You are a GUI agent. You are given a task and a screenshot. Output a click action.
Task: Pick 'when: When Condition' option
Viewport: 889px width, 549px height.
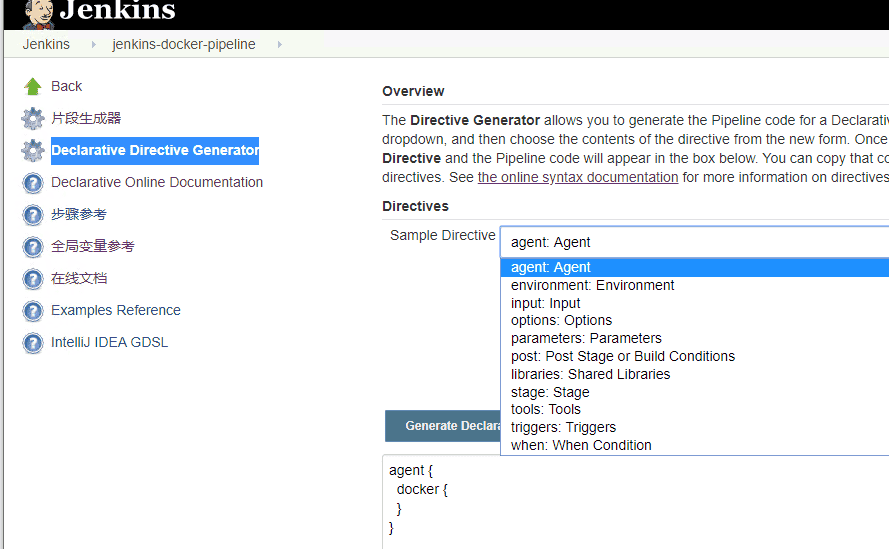tap(580, 445)
